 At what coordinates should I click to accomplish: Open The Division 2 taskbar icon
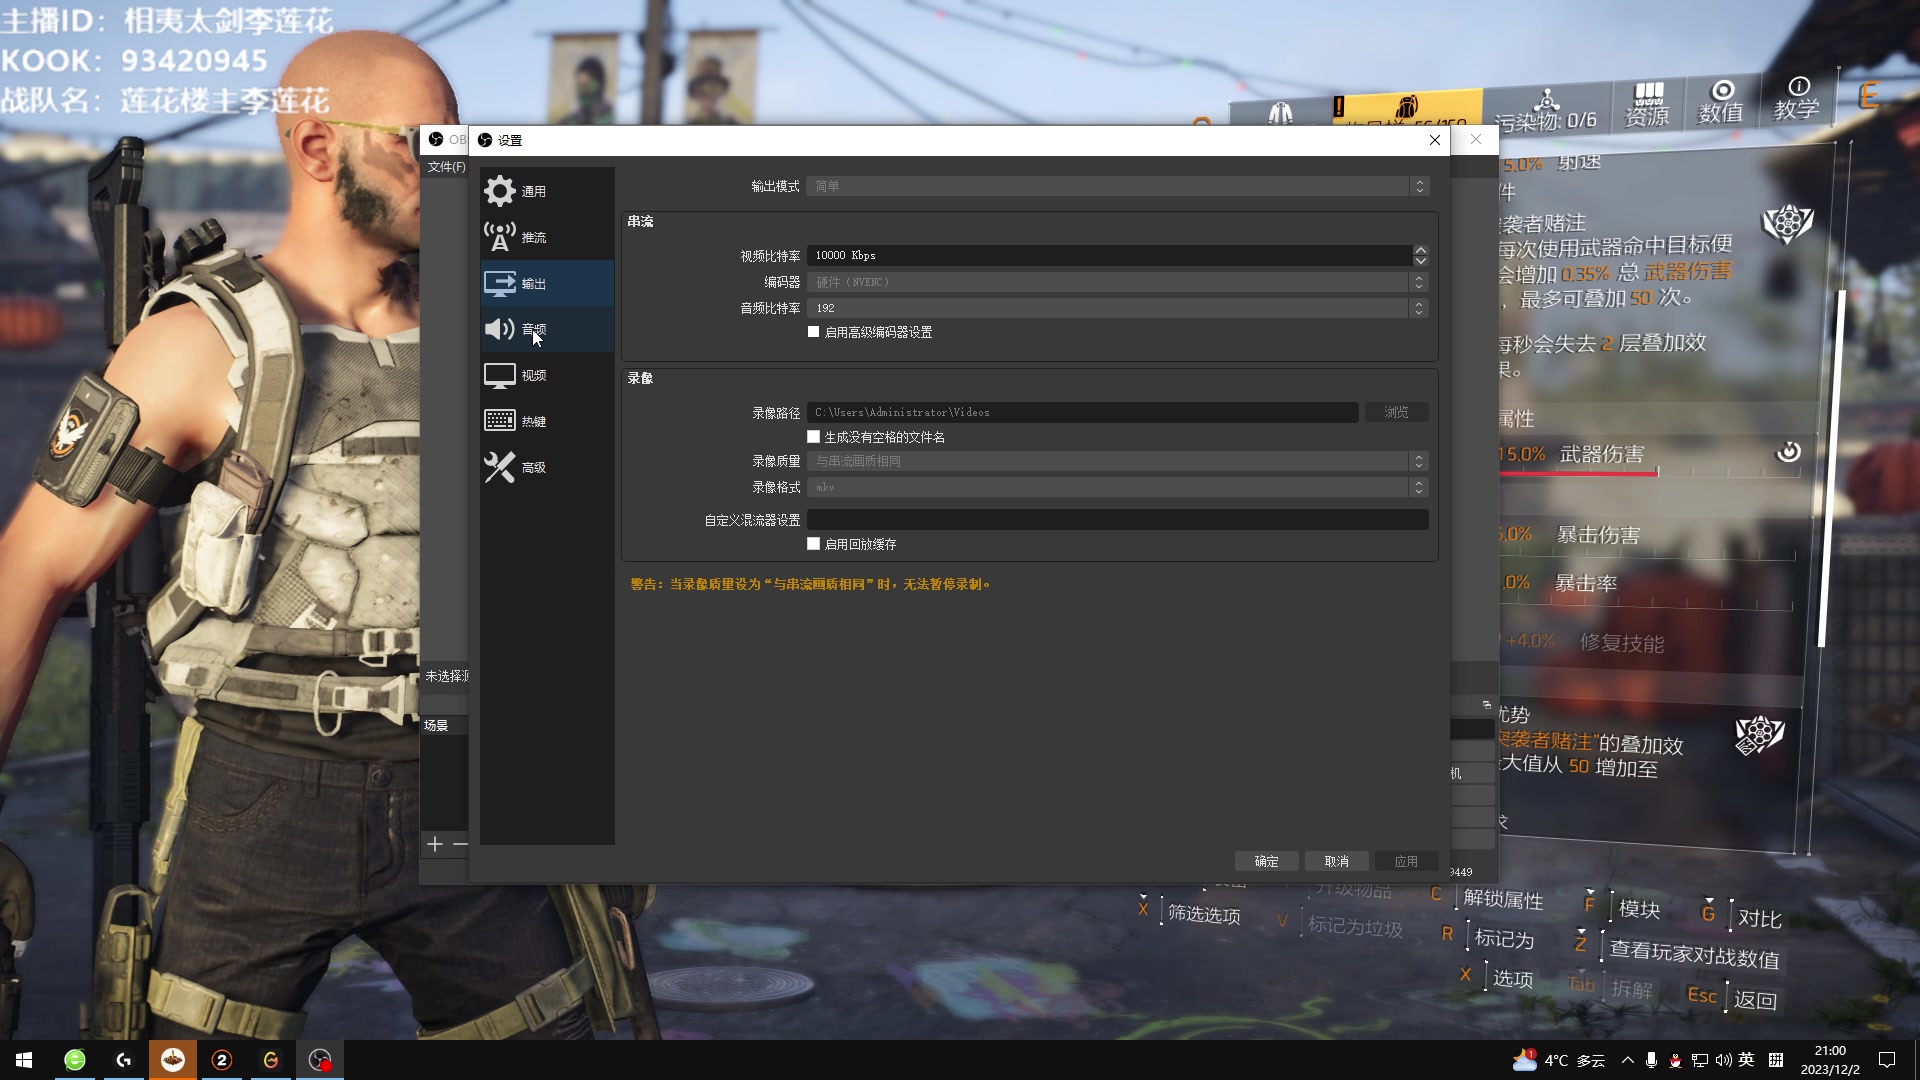tap(222, 1060)
